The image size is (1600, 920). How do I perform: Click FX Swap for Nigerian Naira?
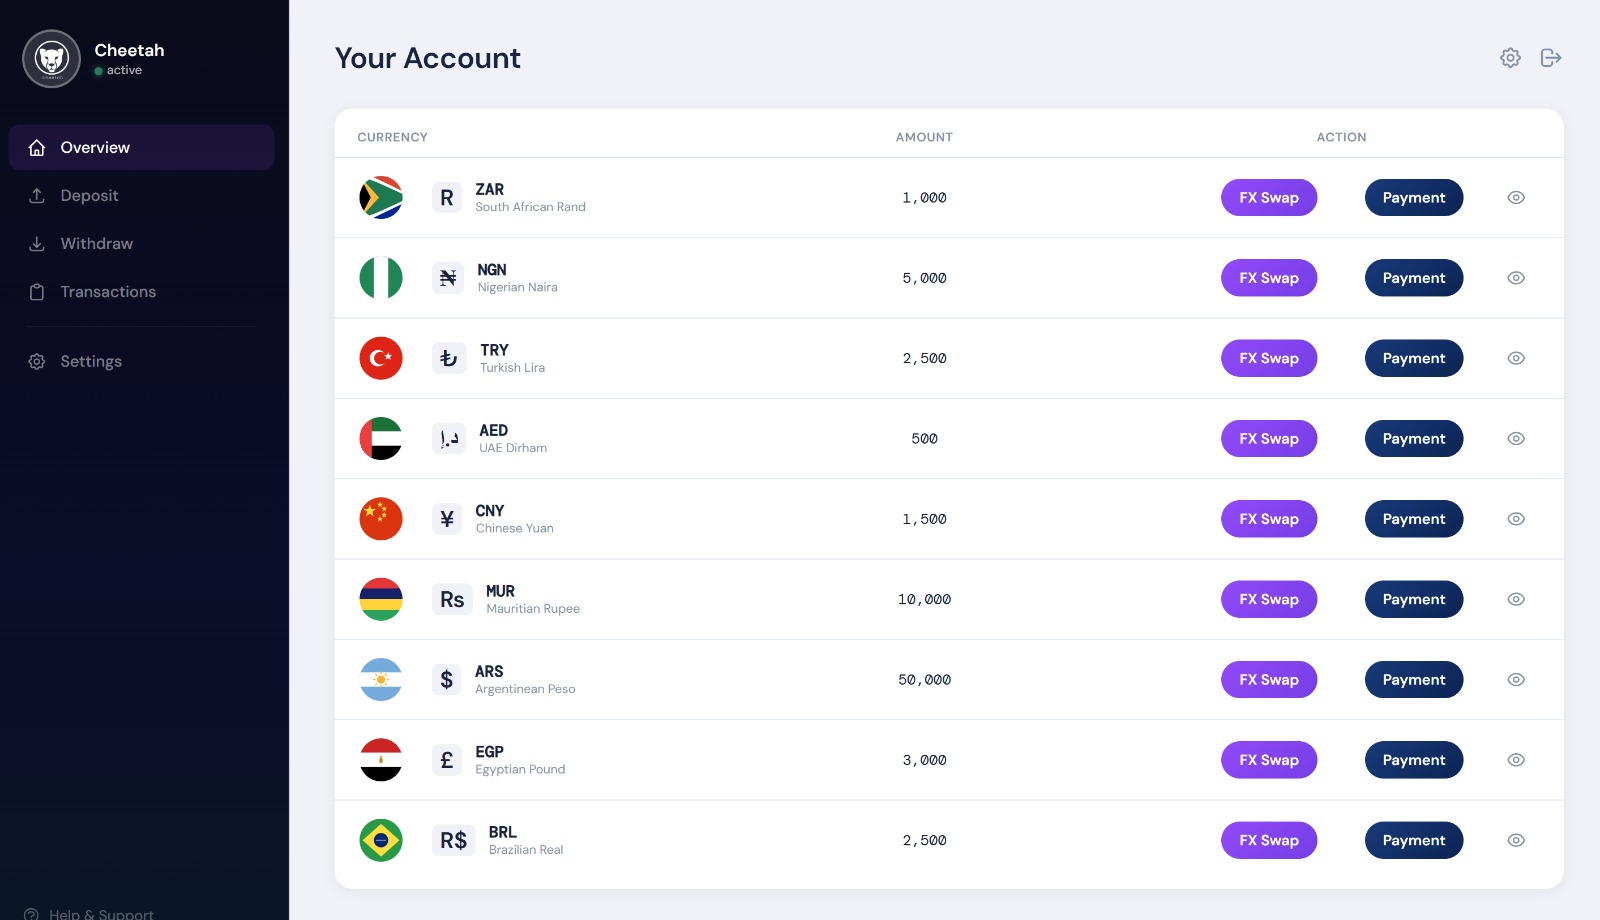[1268, 278]
